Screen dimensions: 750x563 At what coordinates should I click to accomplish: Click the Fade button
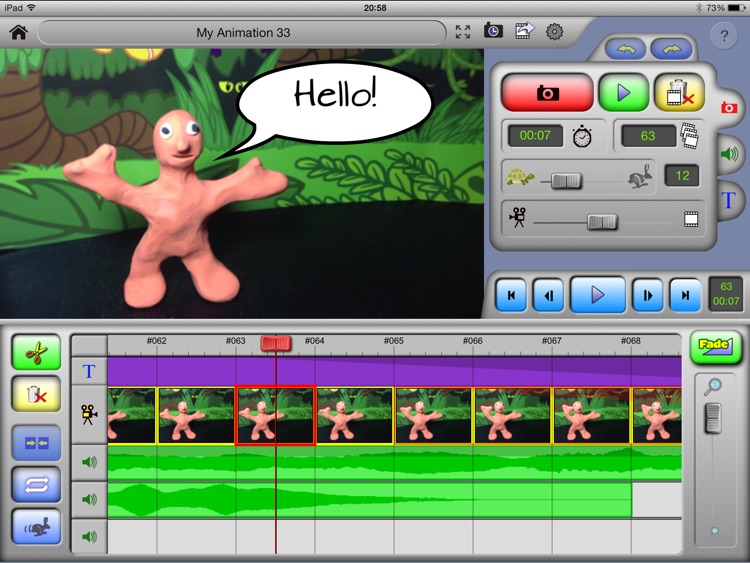715,347
